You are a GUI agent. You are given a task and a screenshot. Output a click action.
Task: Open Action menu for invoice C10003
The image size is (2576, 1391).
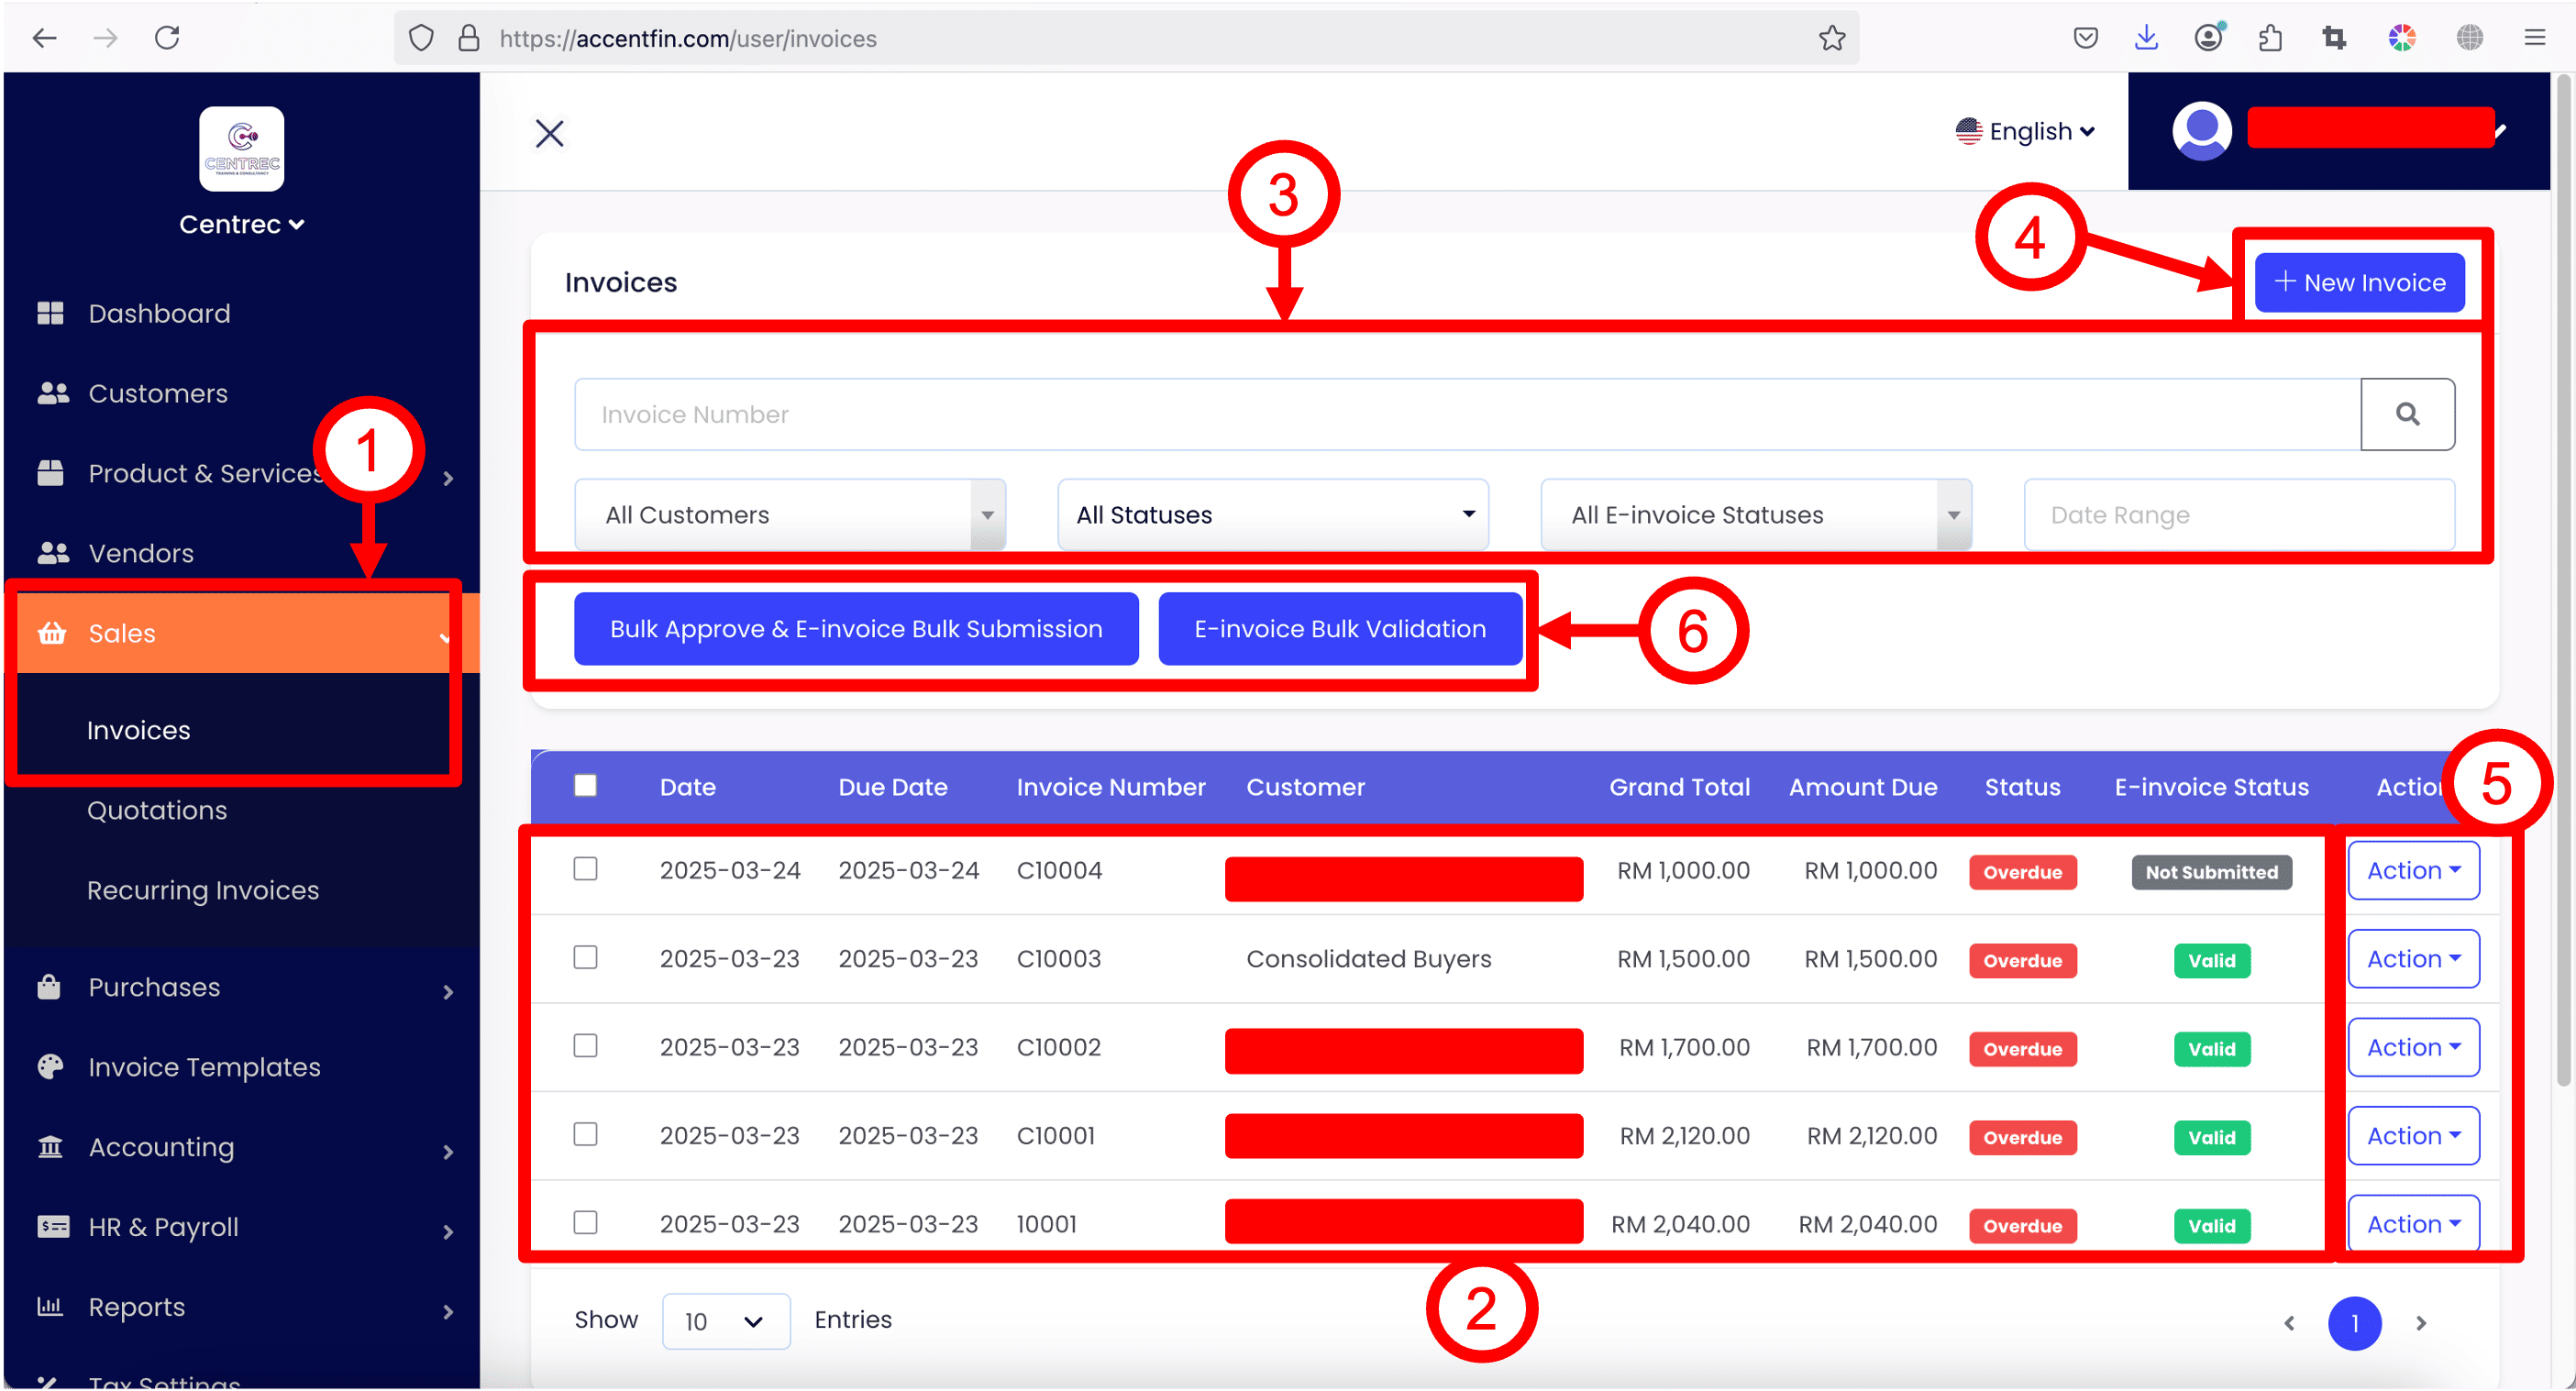2413,959
